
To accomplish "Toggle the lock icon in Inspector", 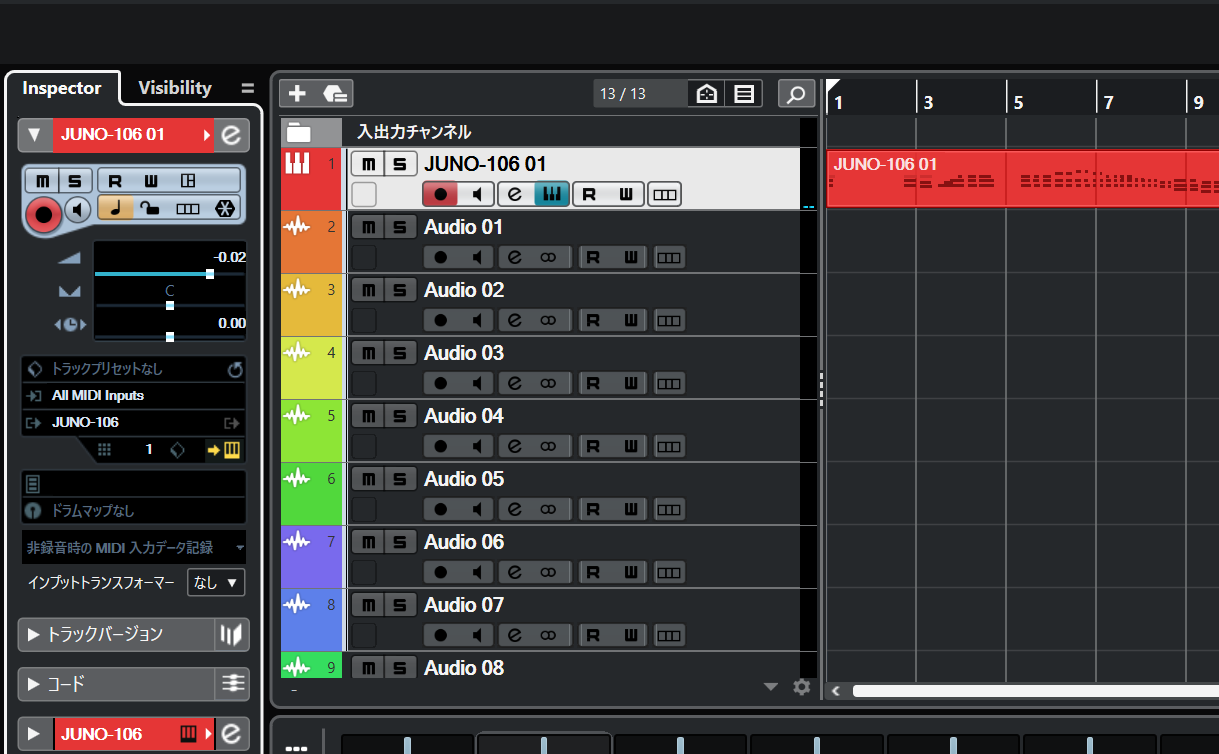I will point(150,208).
